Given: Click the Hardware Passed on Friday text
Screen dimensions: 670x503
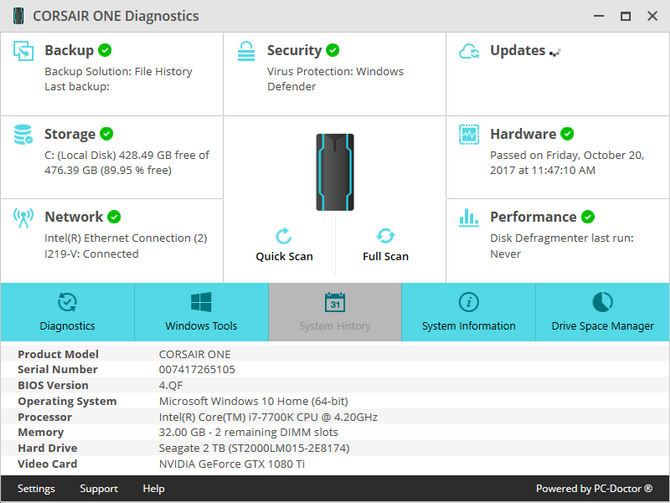Looking at the screenshot, I should pos(567,163).
